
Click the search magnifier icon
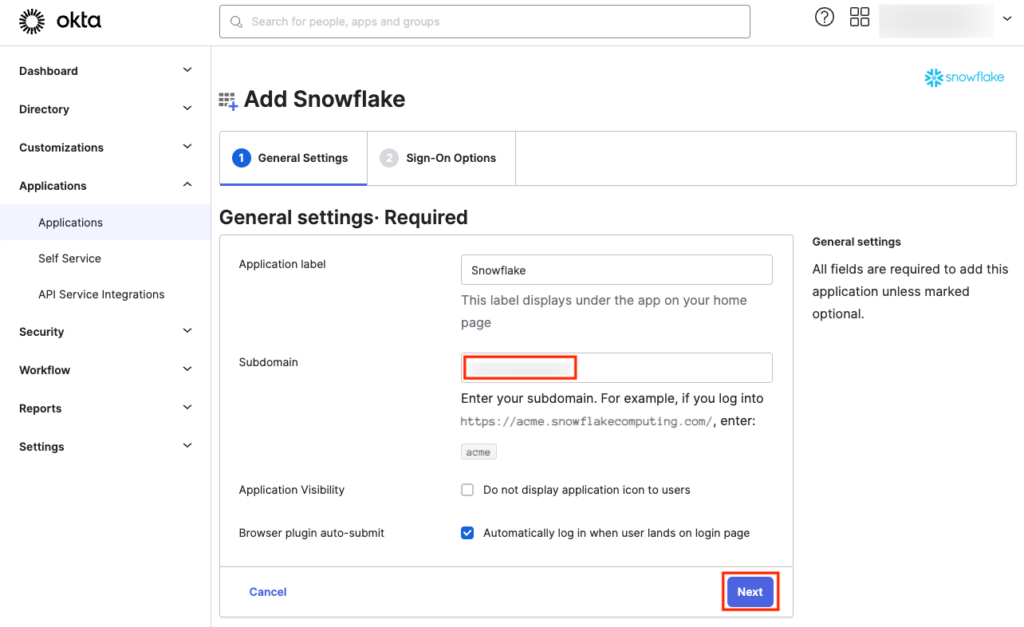(x=236, y=21)
